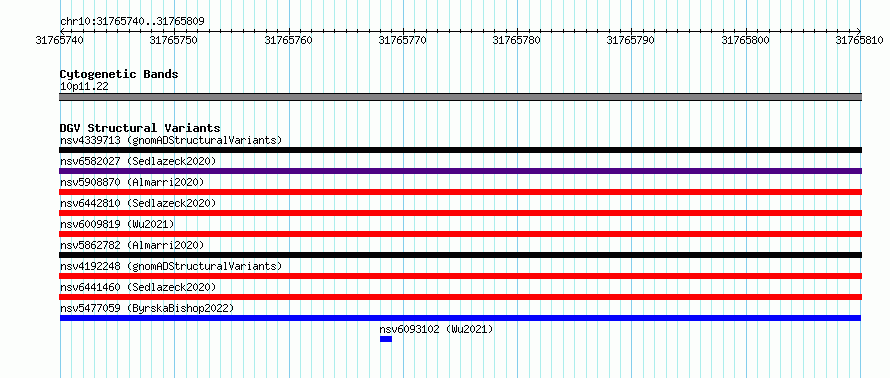Open the nsv5862782 (Almarri2020) label
890x378 pixels.
[132, 245]
